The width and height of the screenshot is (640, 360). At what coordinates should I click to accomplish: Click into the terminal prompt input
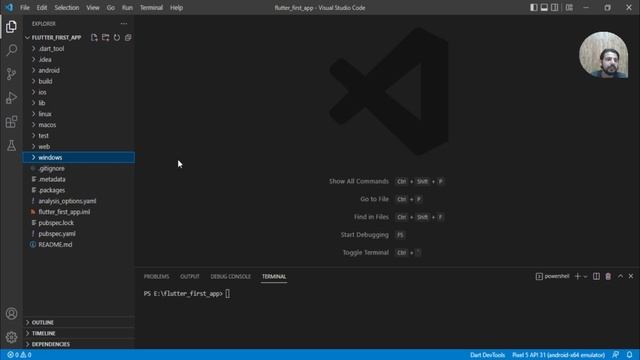[x=227, y=293]
